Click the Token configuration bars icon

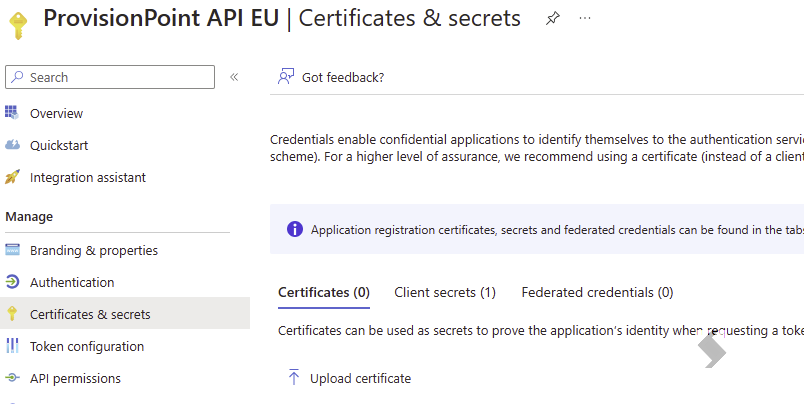click(12, 346)
